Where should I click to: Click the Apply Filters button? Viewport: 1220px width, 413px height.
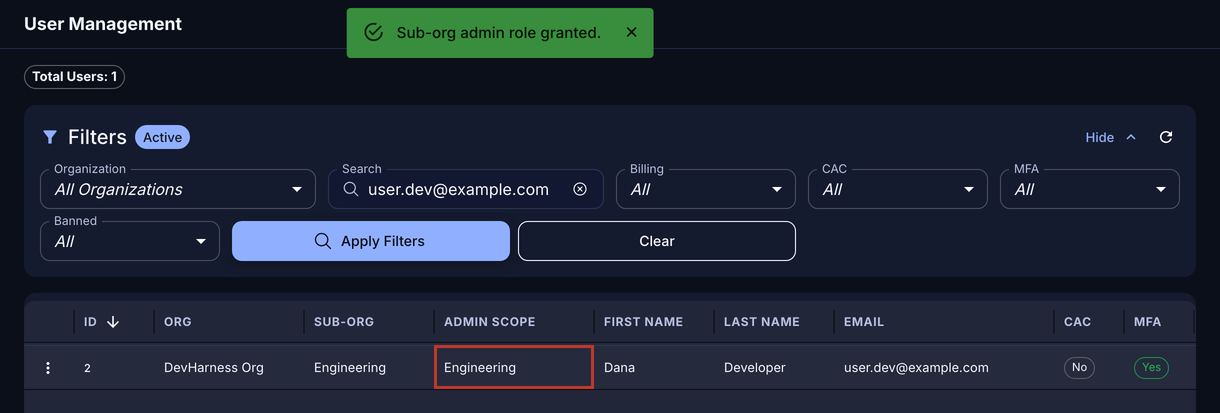pyautogui.click(x=371, y=241)
